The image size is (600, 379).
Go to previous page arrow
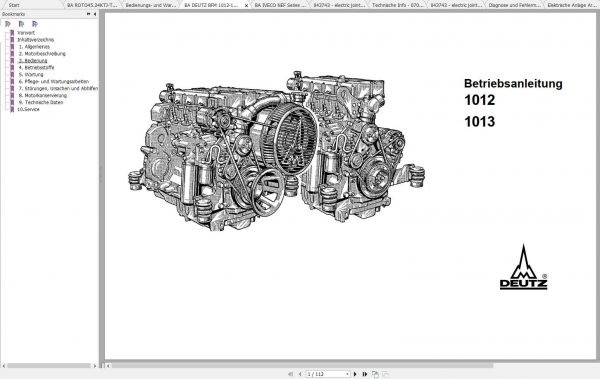coord(300,374)
